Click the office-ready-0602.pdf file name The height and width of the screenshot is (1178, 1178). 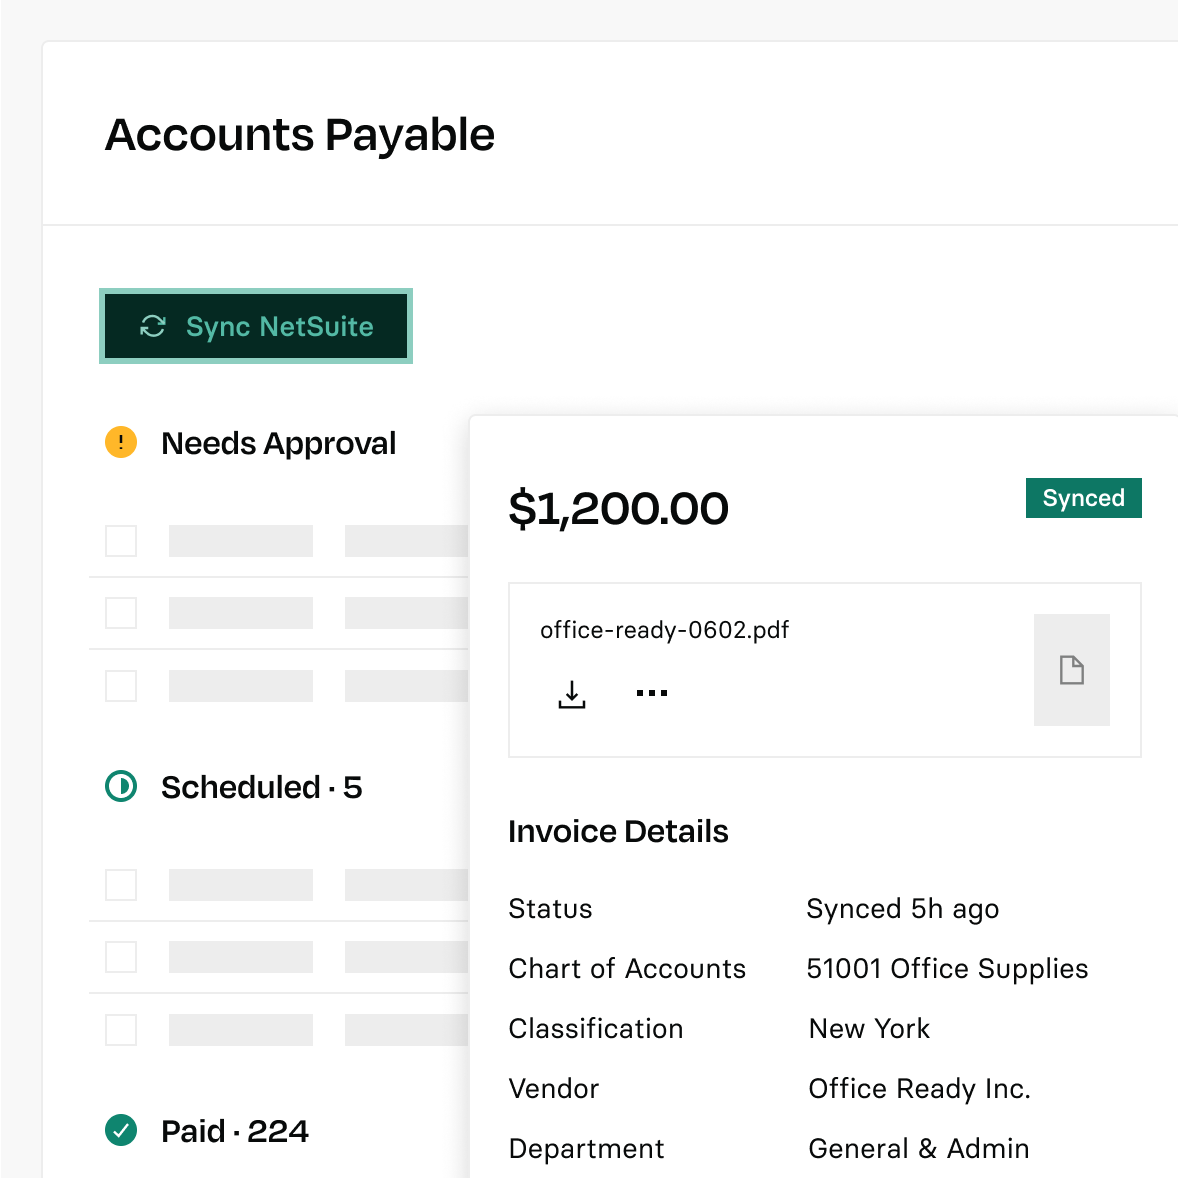coord(664,630)
